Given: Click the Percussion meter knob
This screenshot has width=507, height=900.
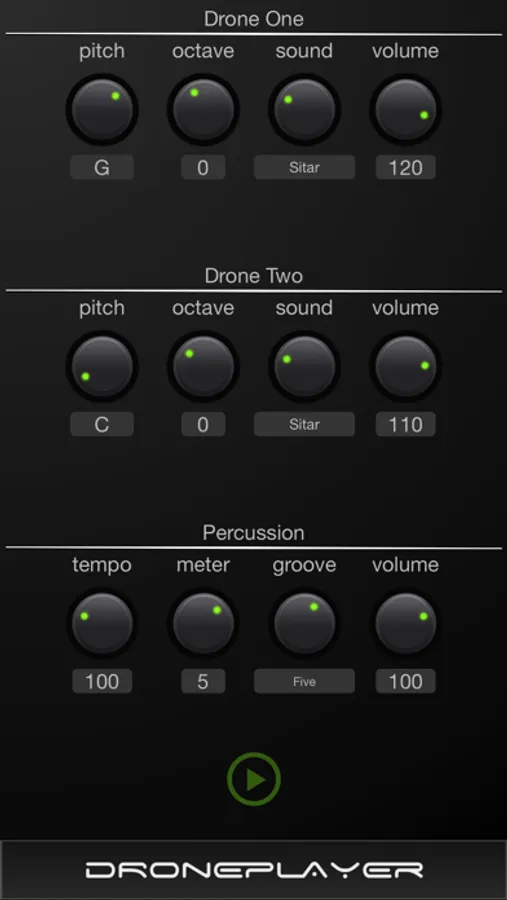Looking at the screenshot, I should click(203, 623).
